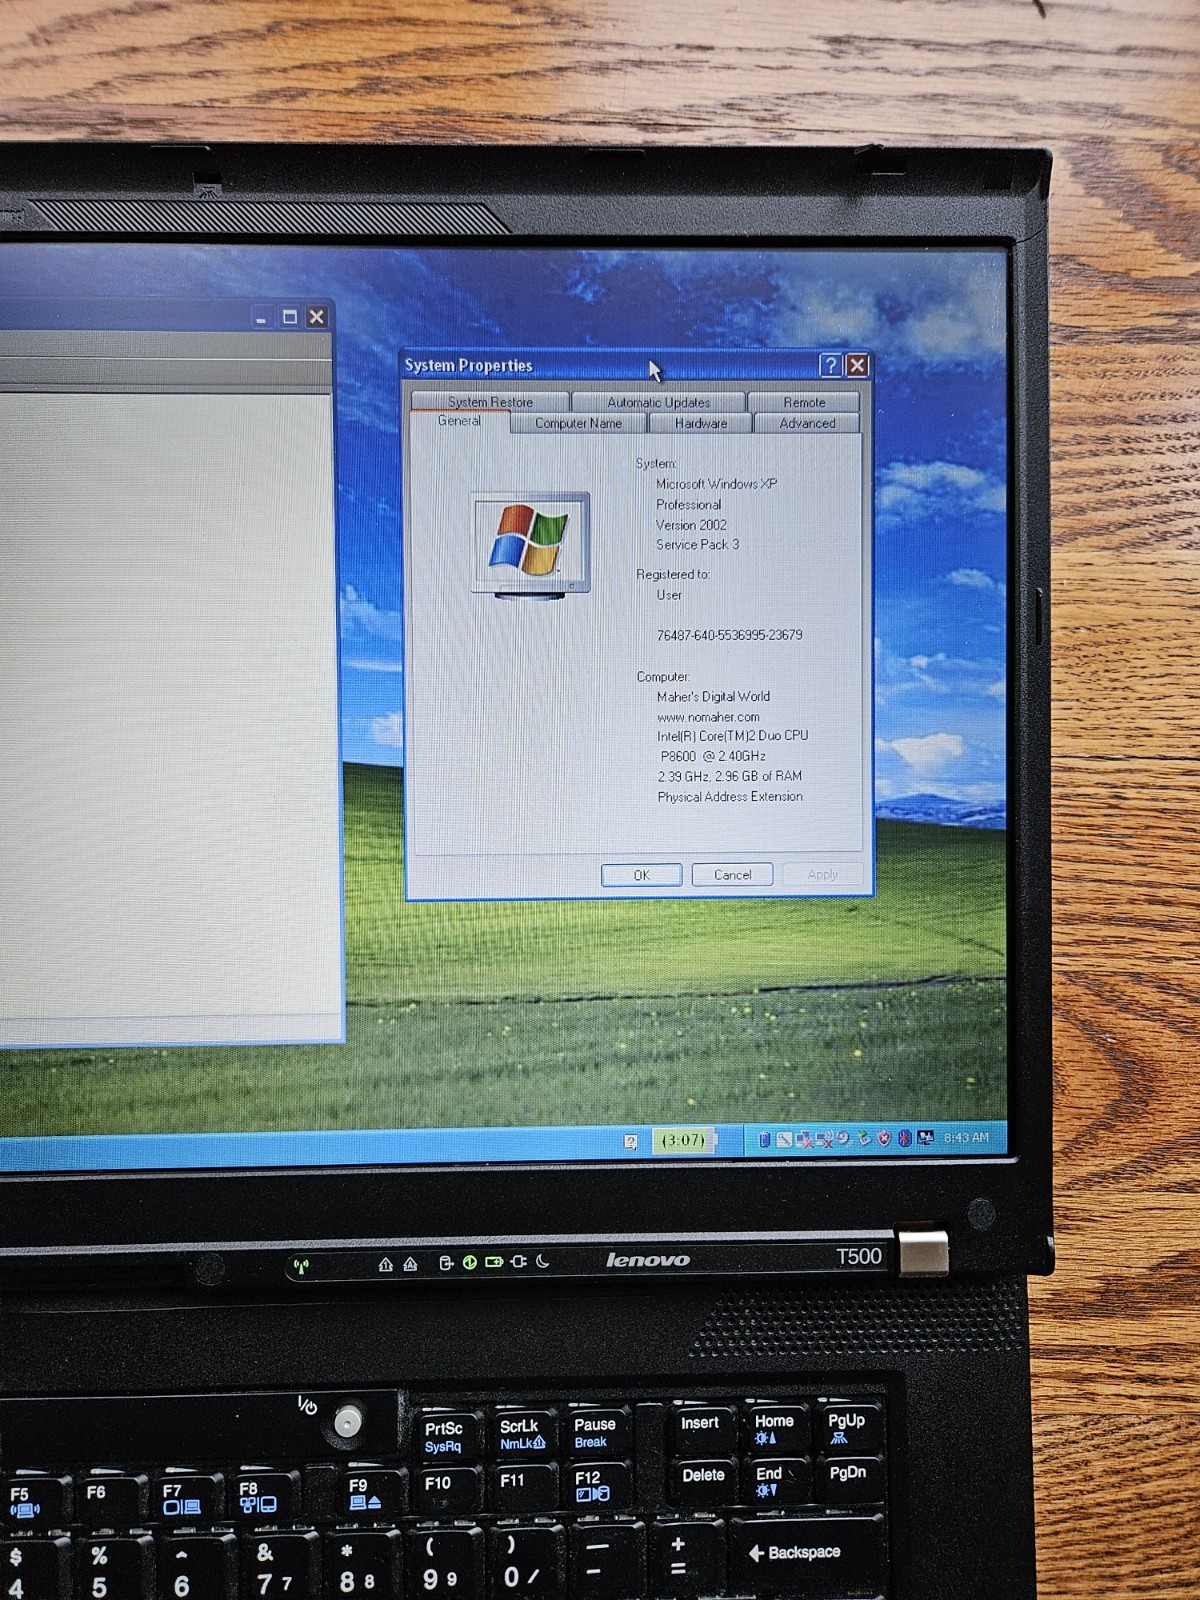Open the Automatic Updates tab
This screenshot has height=1600, width=1200.
[x=659, y=402]
